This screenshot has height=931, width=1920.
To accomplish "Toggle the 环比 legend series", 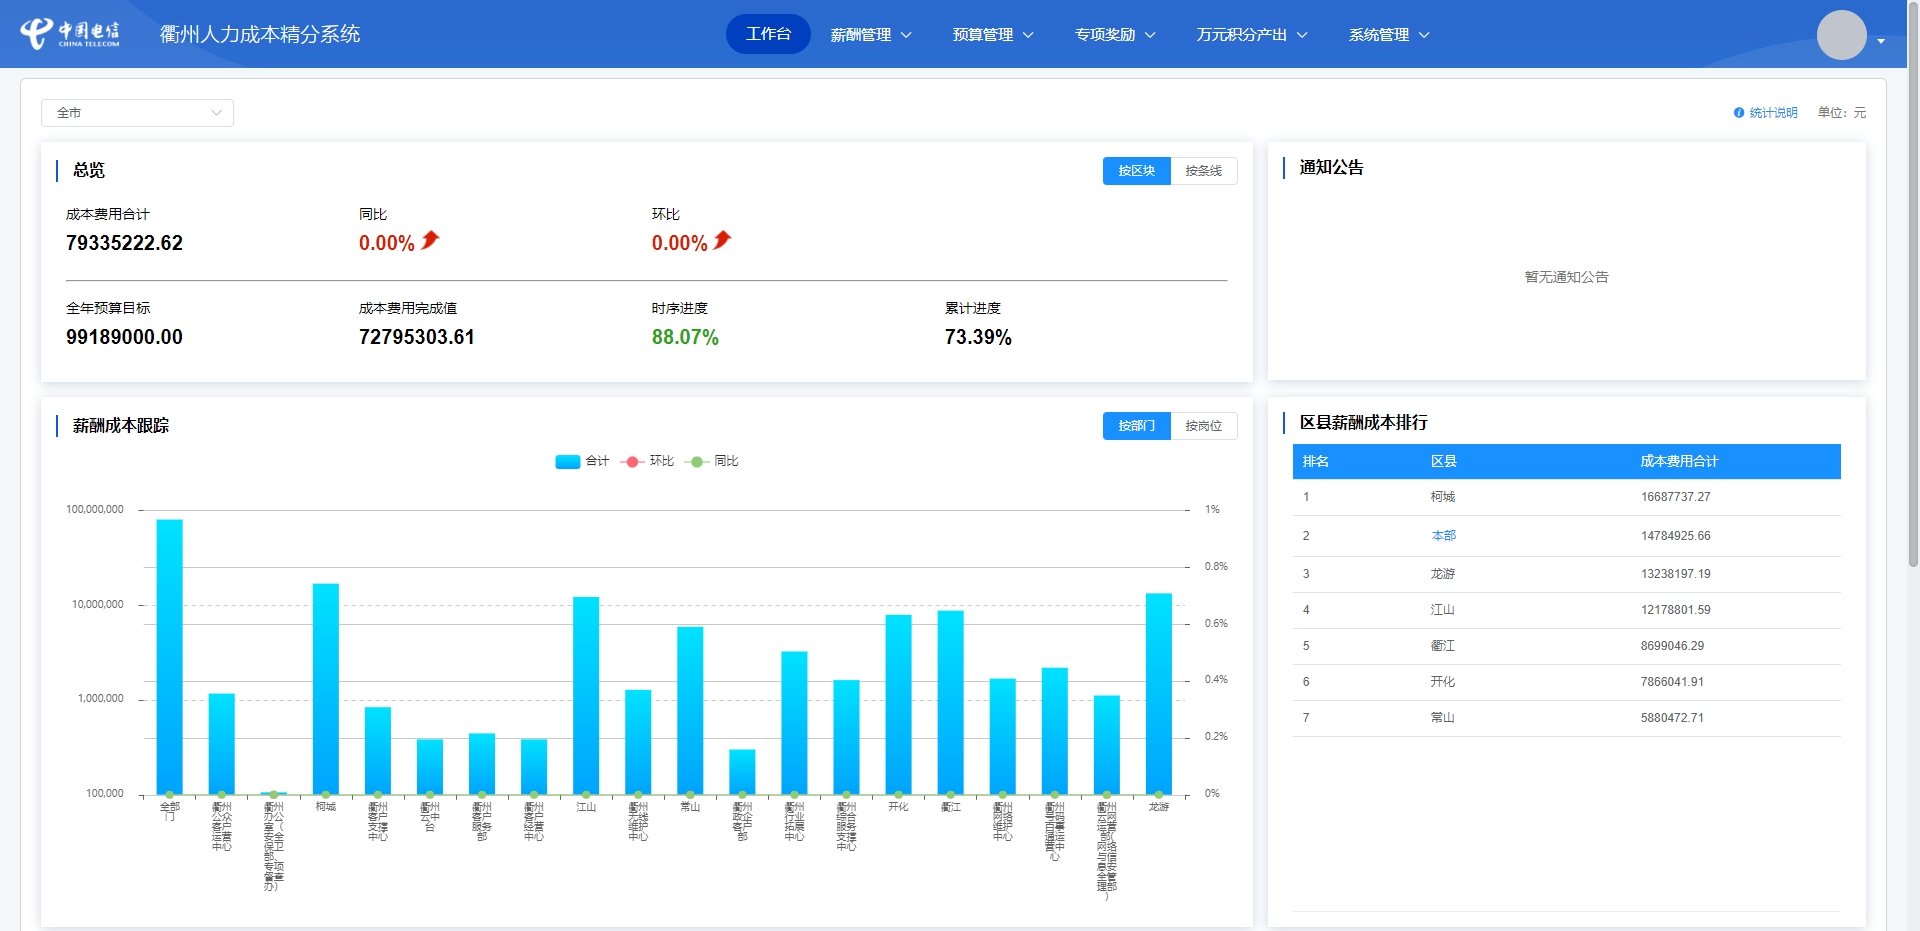I will click(x=647, y=461).
